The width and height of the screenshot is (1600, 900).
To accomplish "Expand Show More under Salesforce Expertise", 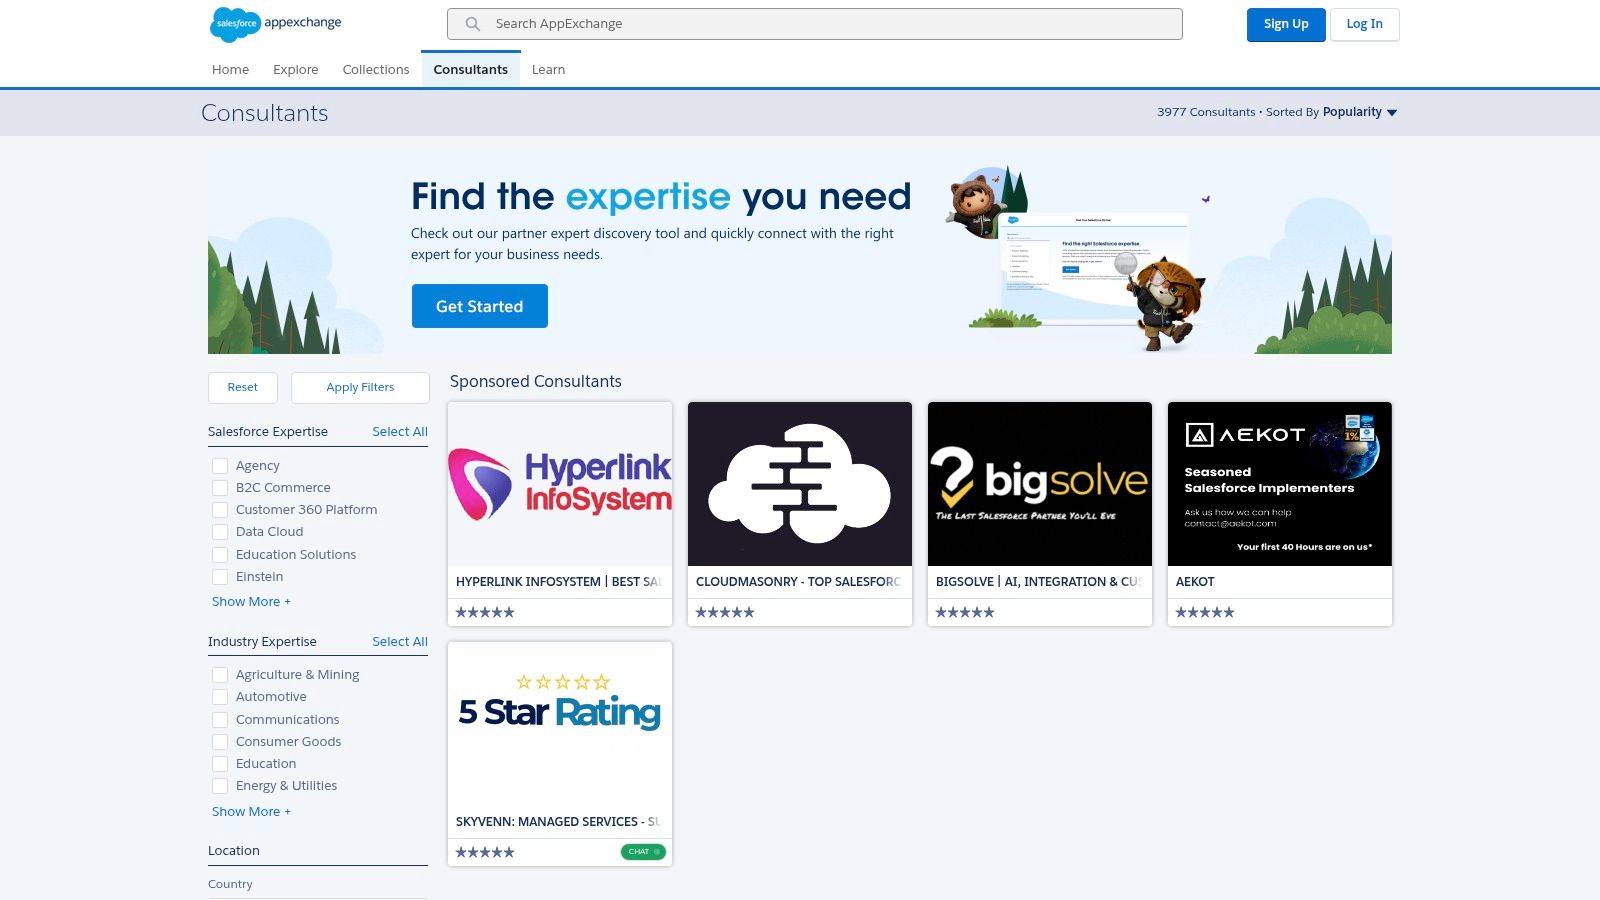I will pyautogui.click(x=251, y=601).
